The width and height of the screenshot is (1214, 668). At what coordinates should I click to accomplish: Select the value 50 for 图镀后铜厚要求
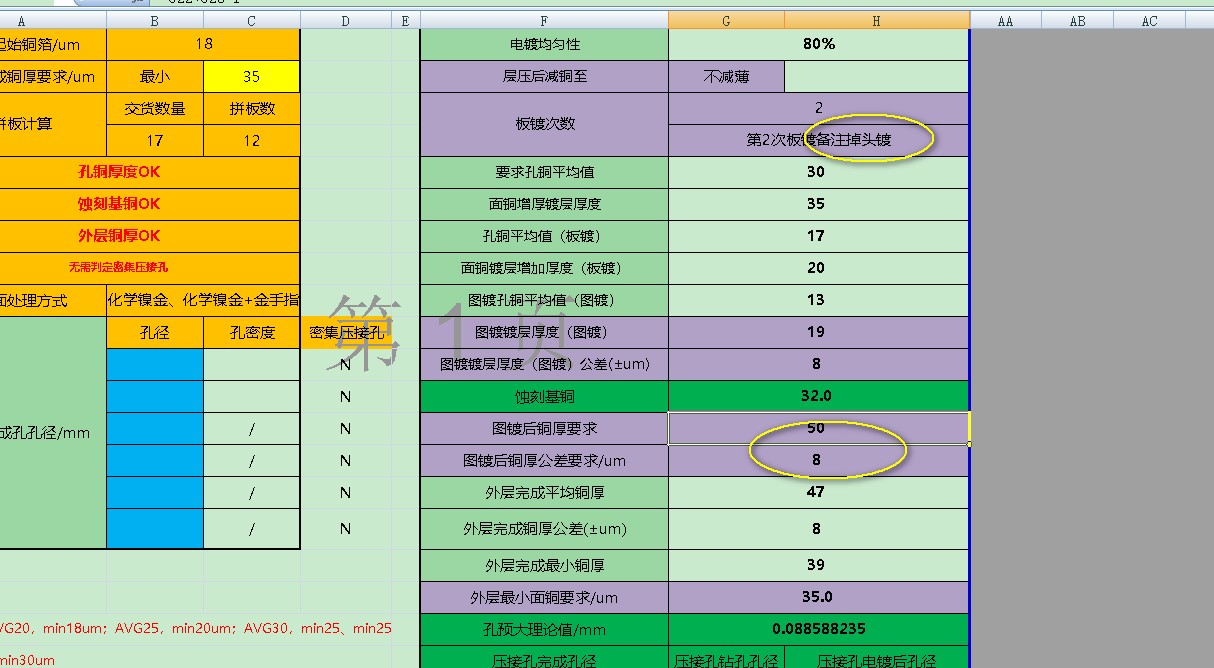819,428
